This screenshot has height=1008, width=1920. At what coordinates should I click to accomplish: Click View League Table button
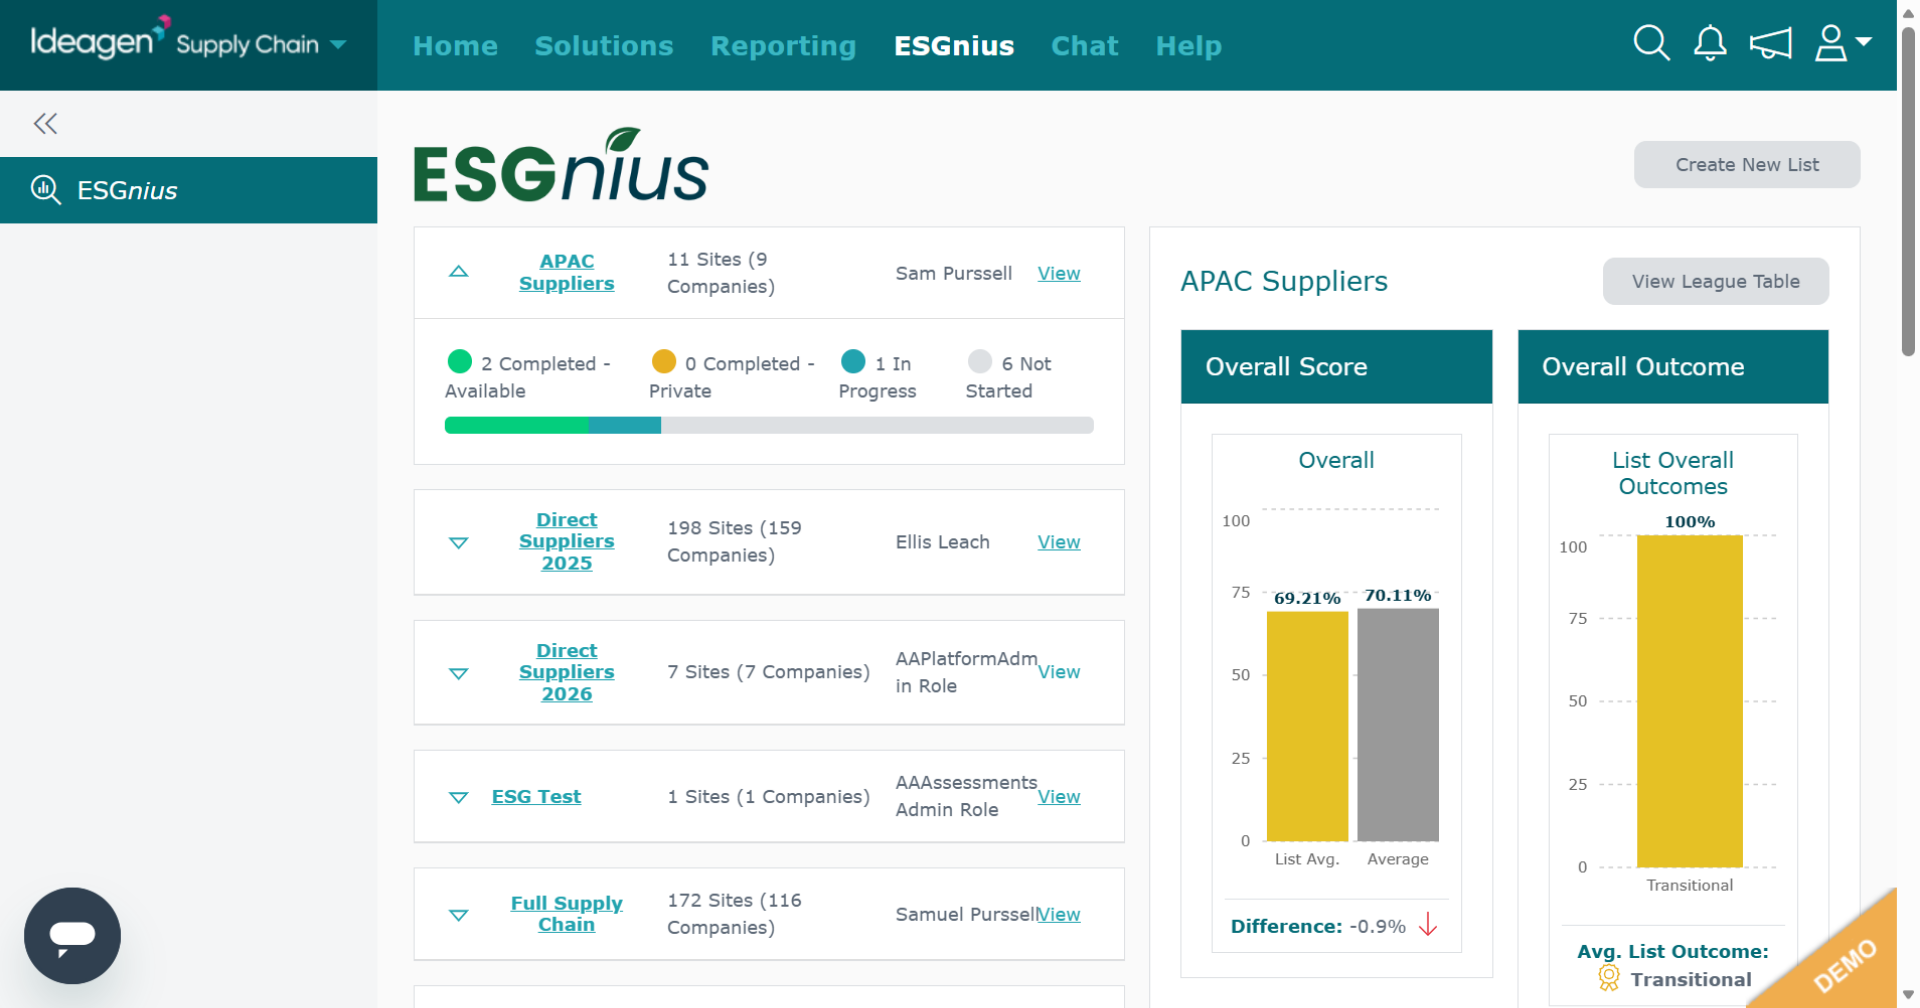1715,281
